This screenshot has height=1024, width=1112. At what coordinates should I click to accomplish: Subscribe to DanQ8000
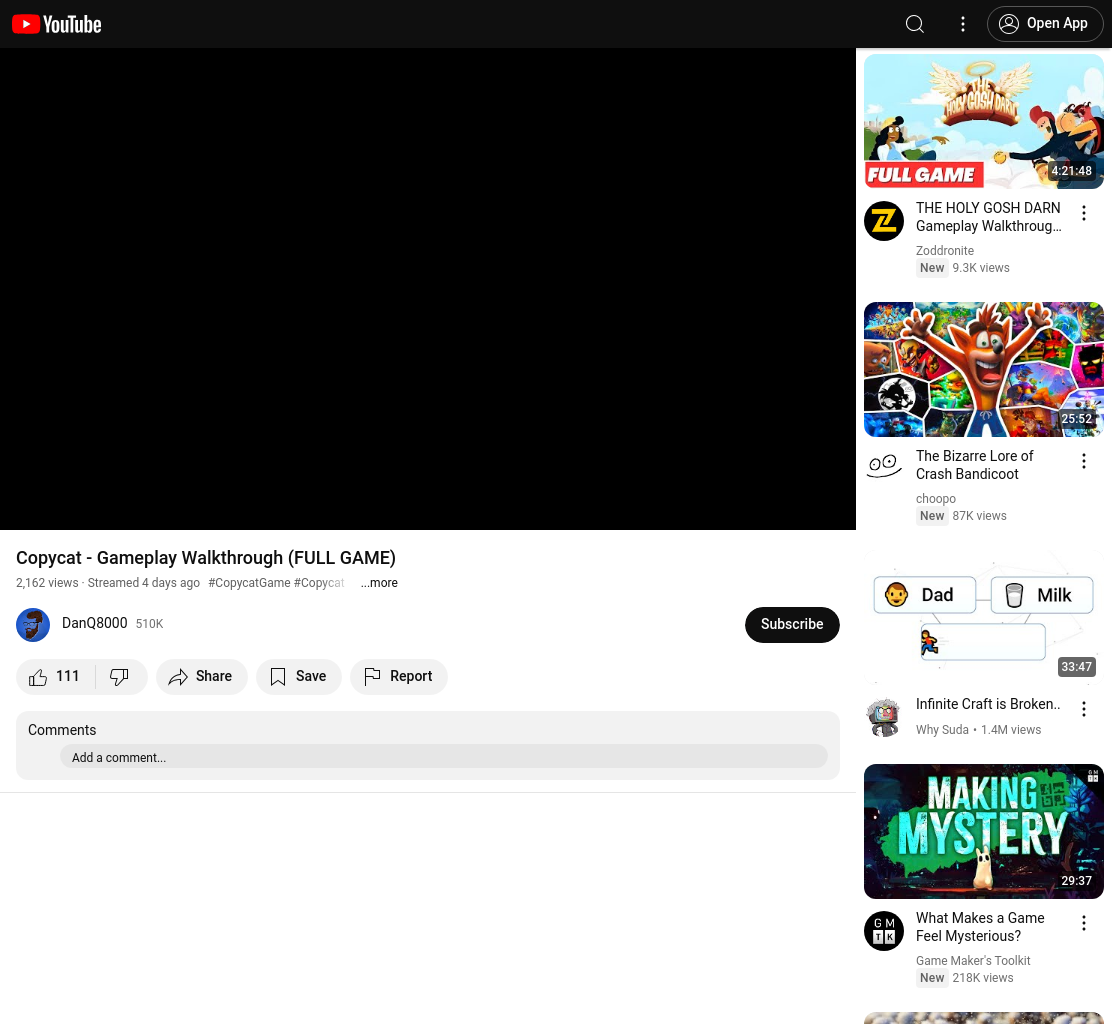coord(792,625)
